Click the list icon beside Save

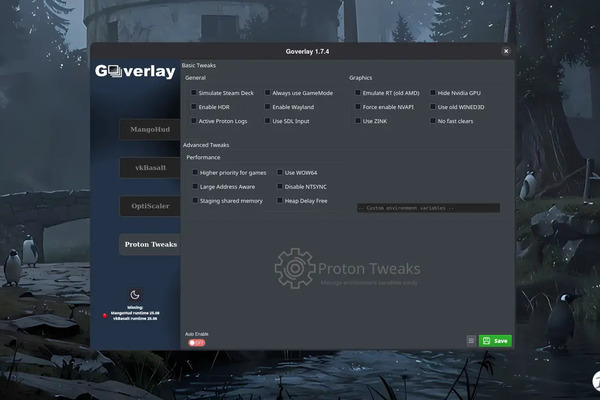471,341
